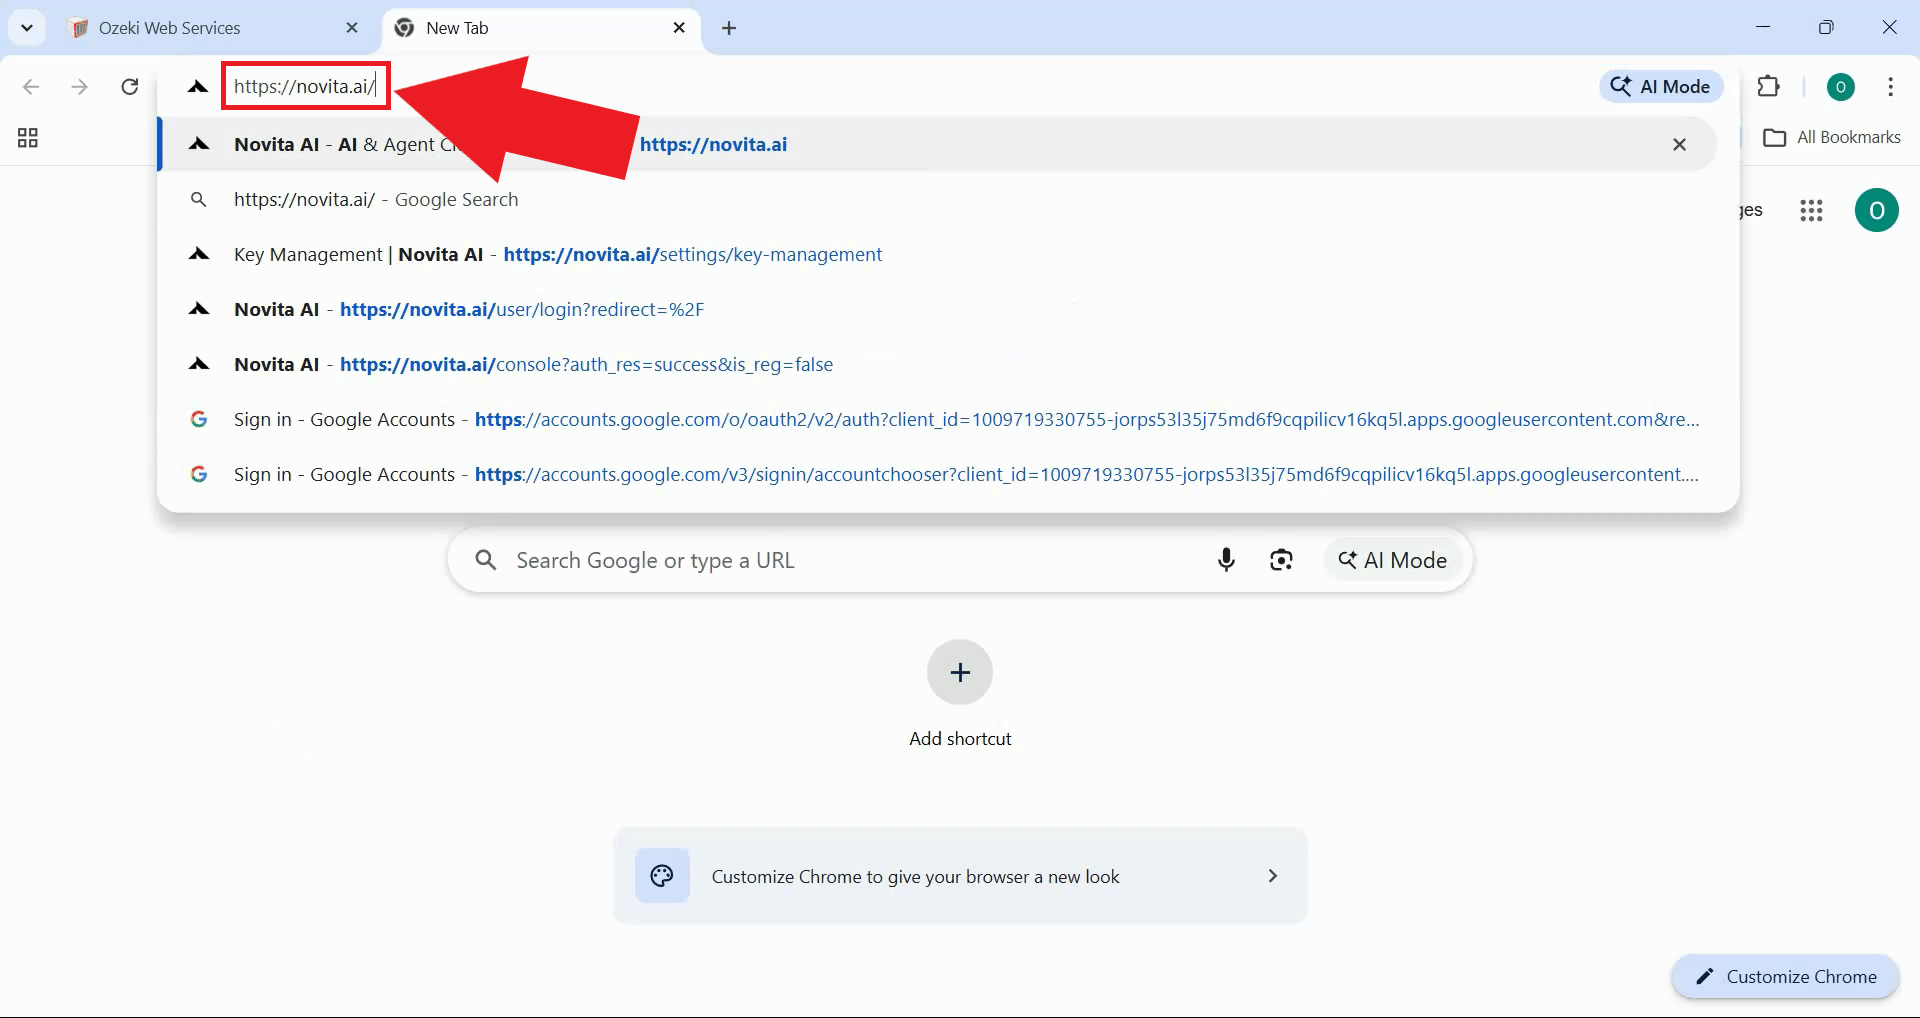This screenshot has height=1018, width=1920.
Task: Enable AI Mode in the address bar
Action: 1661,86
